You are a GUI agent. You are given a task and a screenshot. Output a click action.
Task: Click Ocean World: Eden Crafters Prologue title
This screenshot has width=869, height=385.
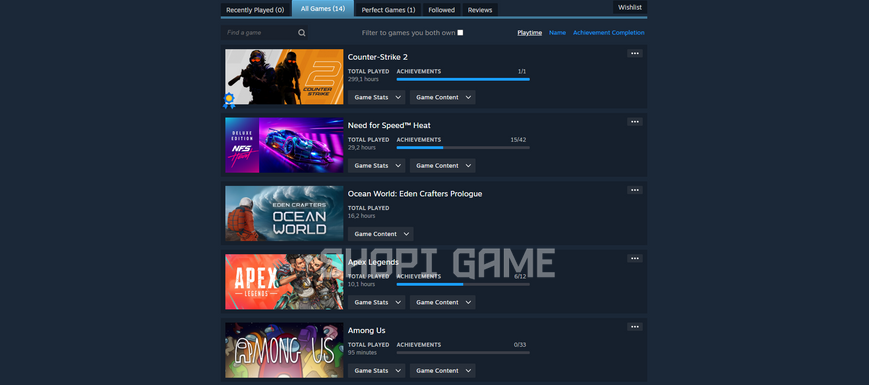pos(415,194)
